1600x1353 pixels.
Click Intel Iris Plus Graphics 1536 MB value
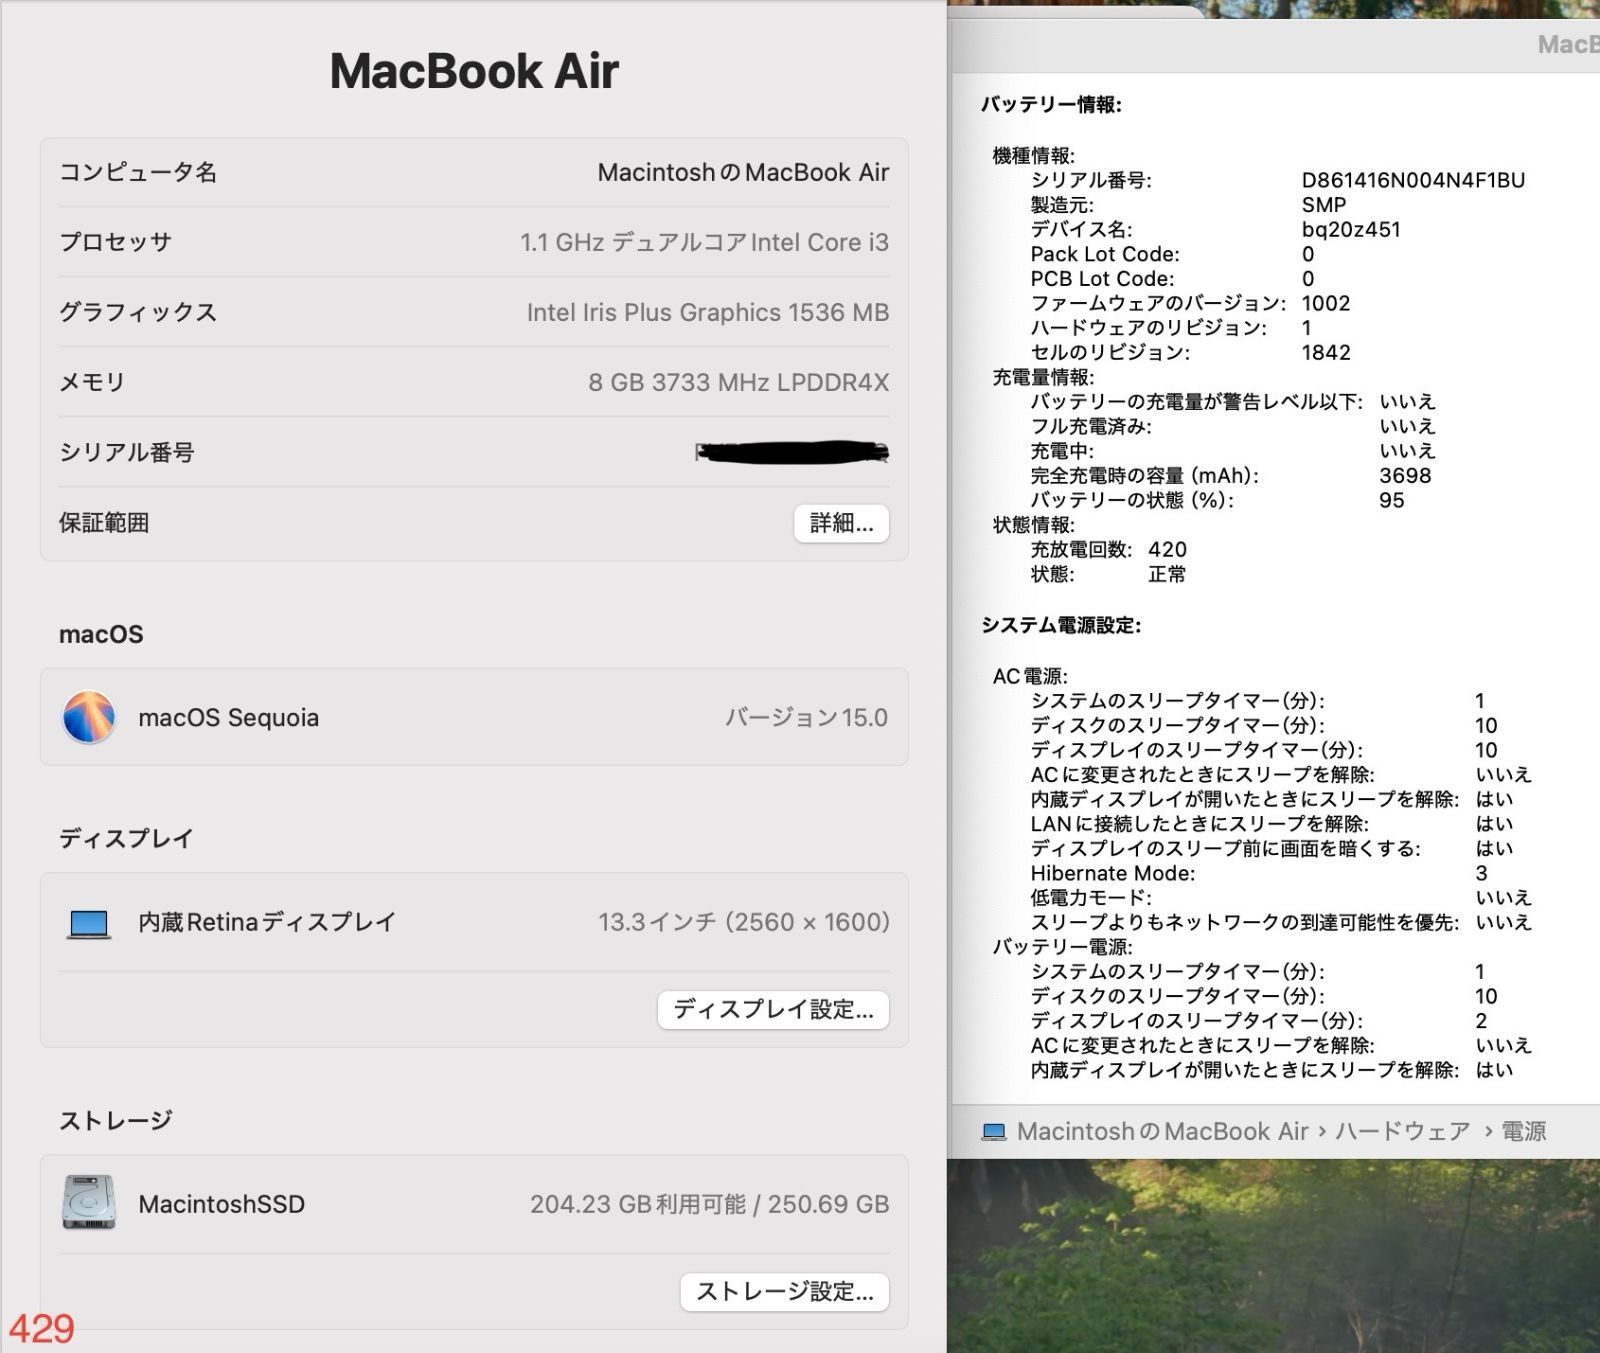(708, 312)
